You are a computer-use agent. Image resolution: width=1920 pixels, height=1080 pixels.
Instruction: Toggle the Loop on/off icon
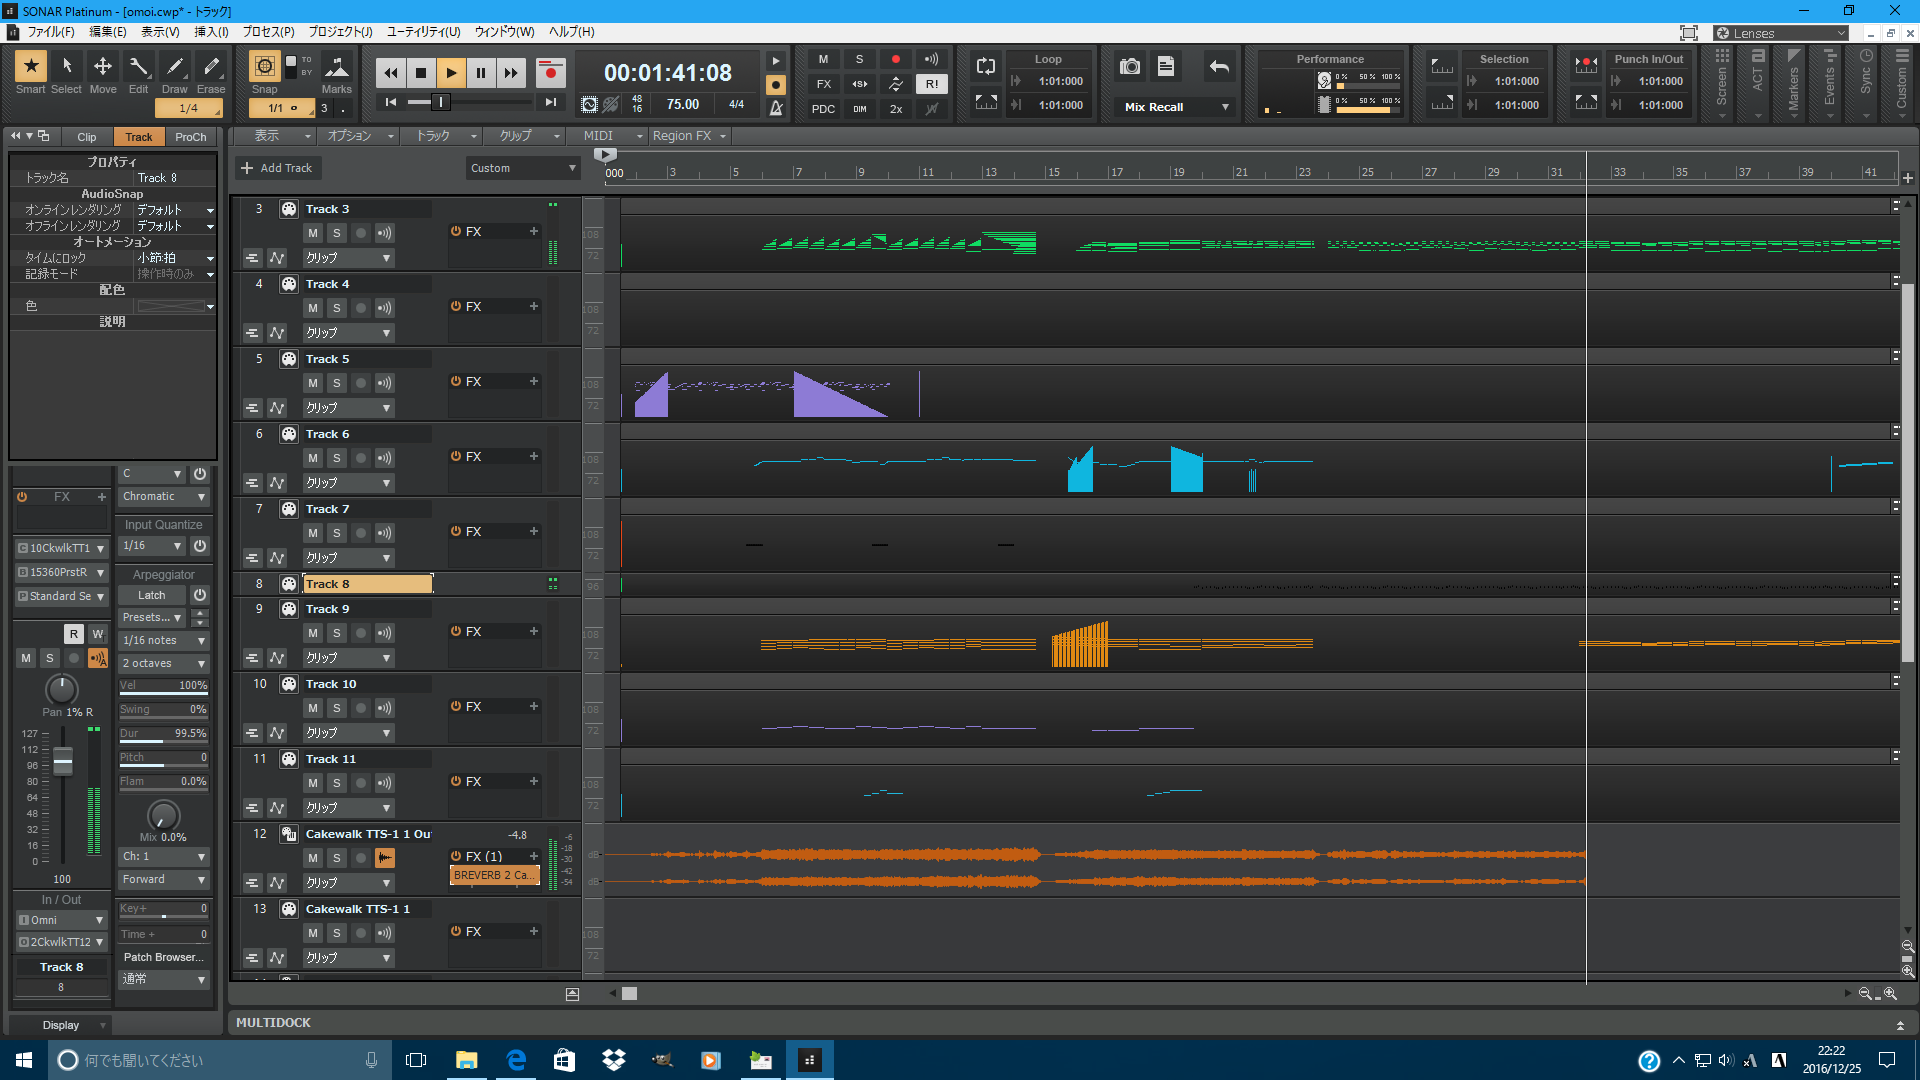(986, 66)
